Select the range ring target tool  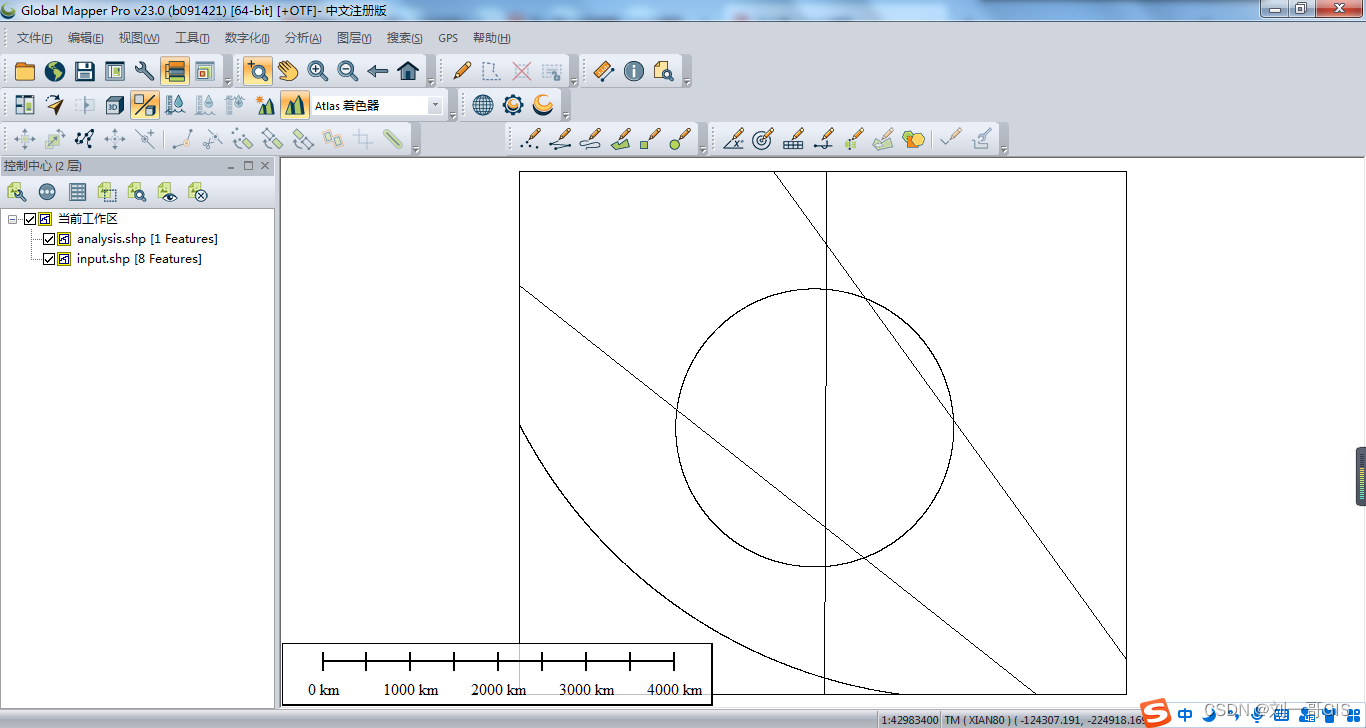point(763,138)
